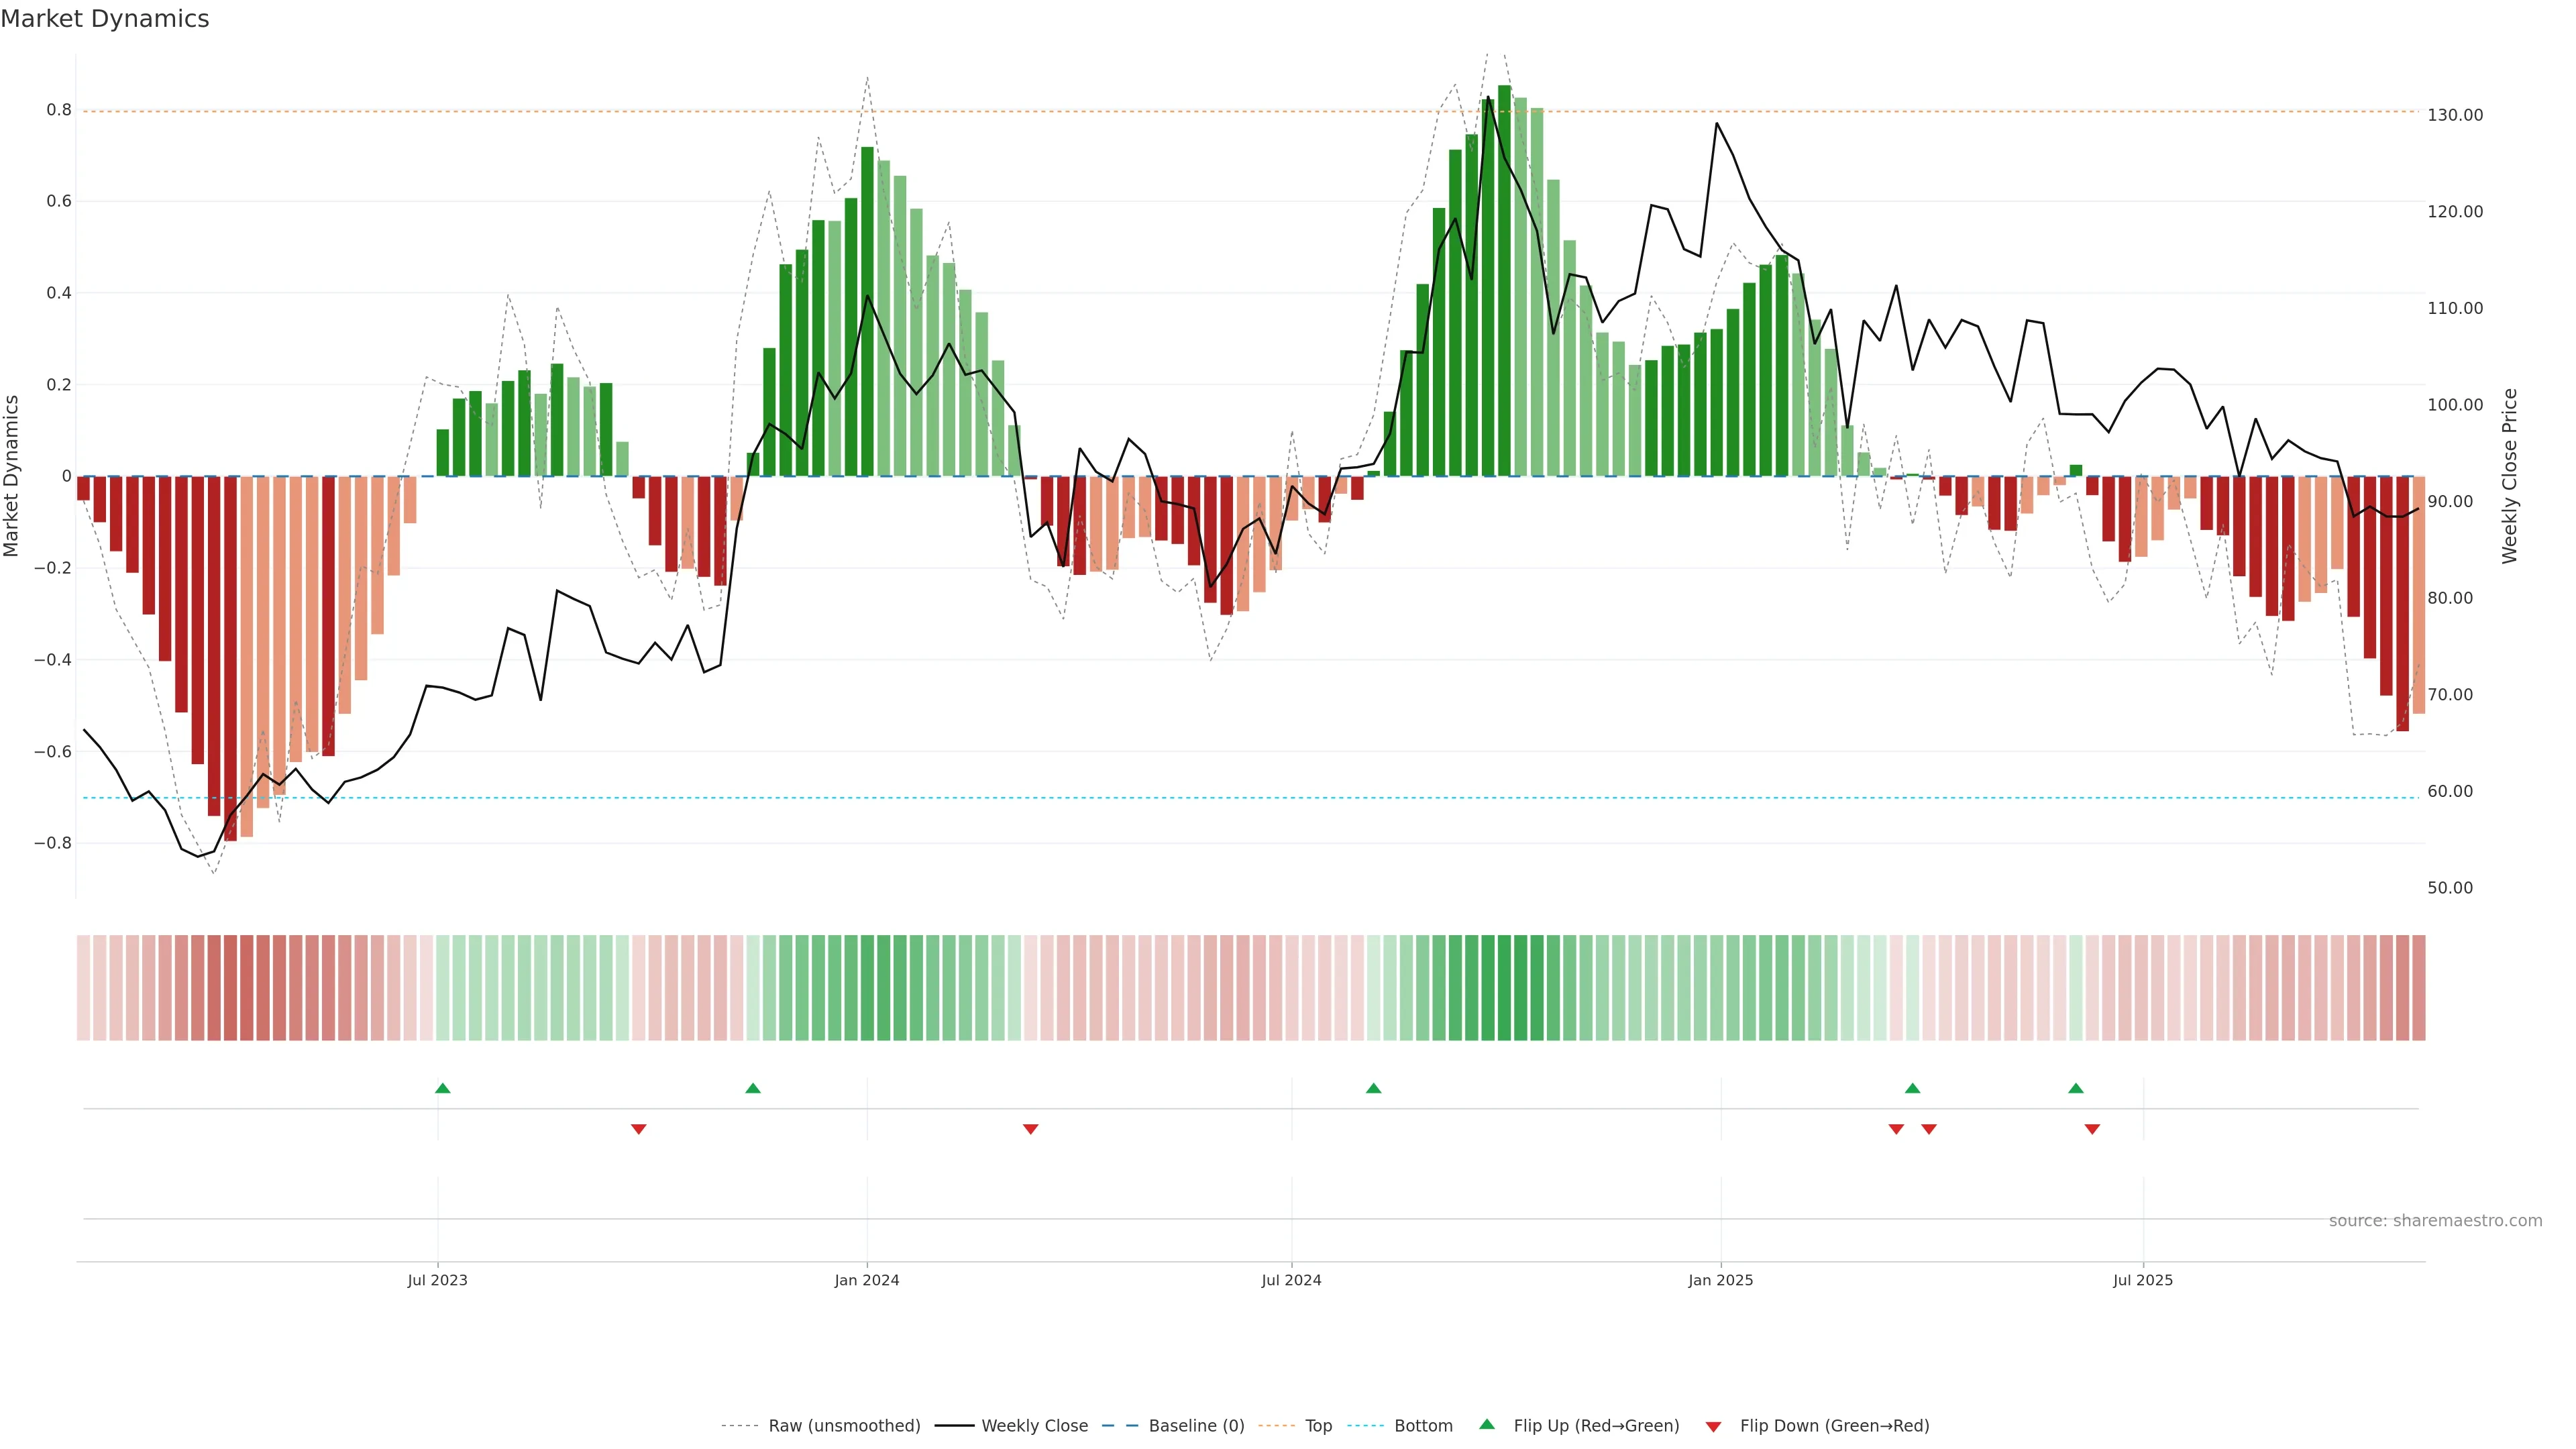The width and height of the screenshot is (2576, 1449).
Task: Click the Jan 2024 x-axis label
Action: [867, 1280]
